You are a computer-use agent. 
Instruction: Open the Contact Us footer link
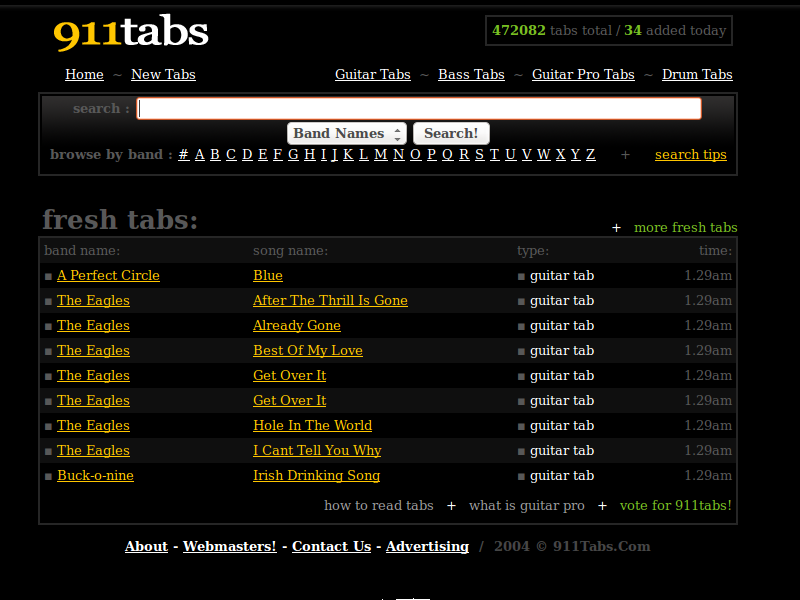[331, 547]
